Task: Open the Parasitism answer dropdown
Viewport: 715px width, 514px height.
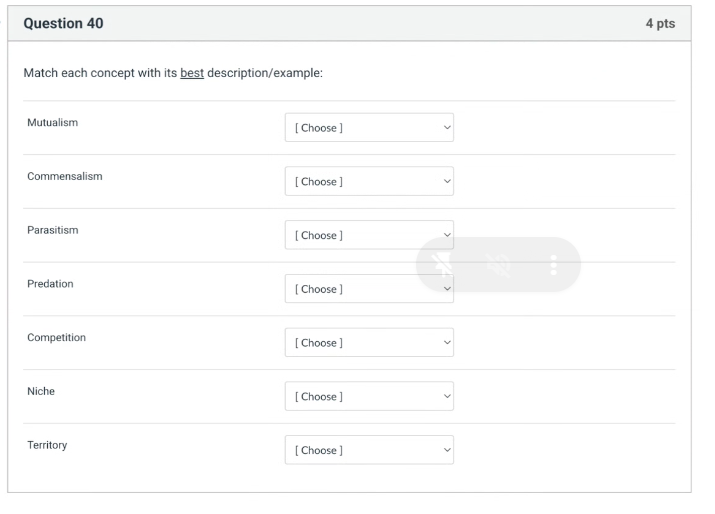Action: [x=369, y=235]
